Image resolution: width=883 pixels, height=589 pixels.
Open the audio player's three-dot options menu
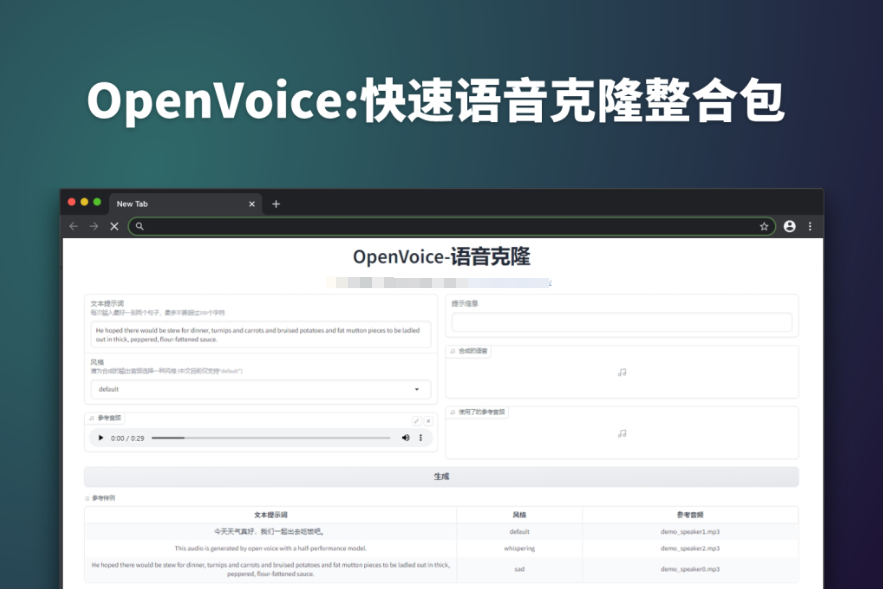tap(421, 438)
